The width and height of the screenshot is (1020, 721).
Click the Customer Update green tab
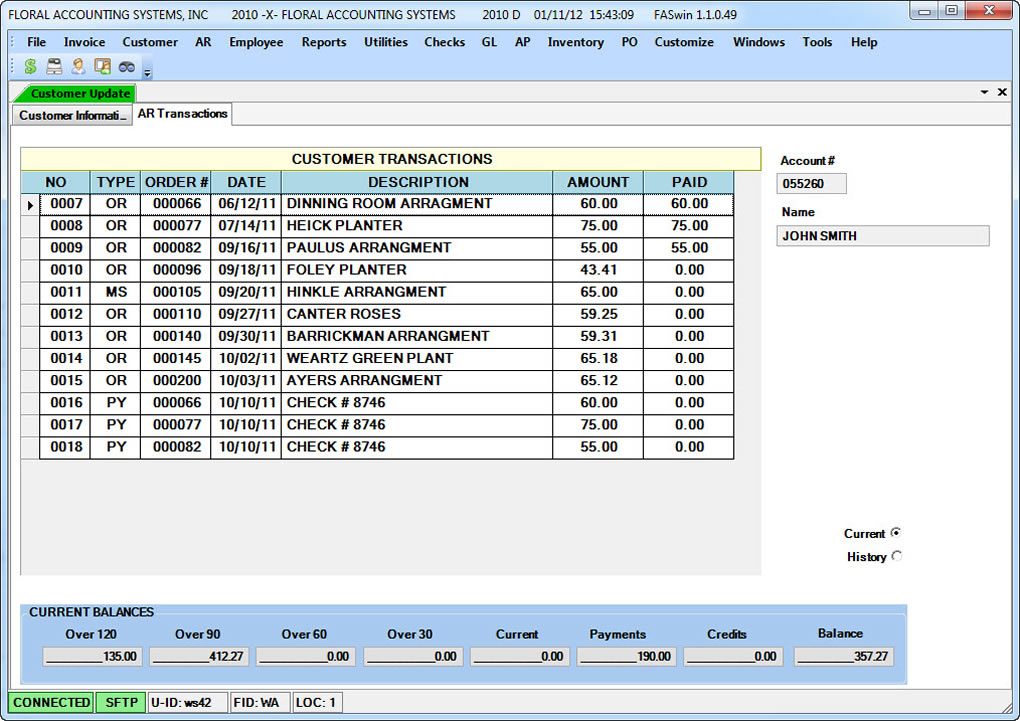[x=79, y=93]
